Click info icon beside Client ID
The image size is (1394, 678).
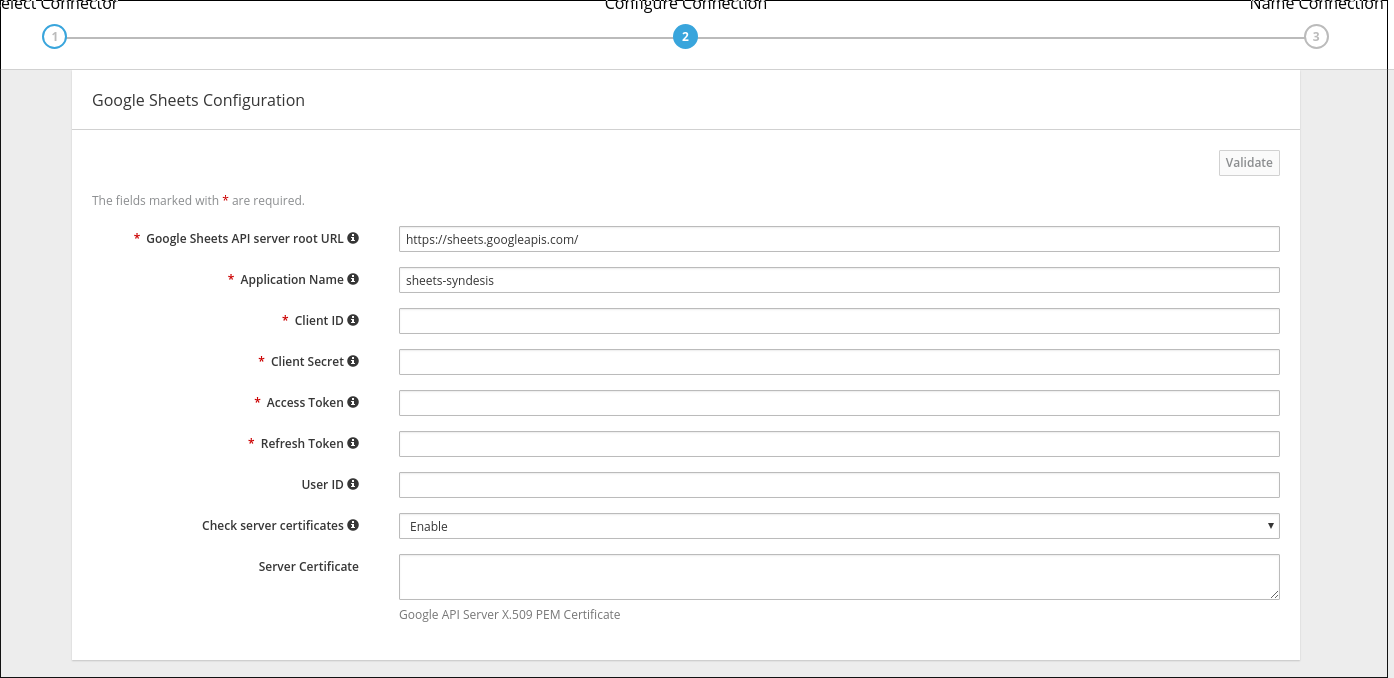[353, 320]
